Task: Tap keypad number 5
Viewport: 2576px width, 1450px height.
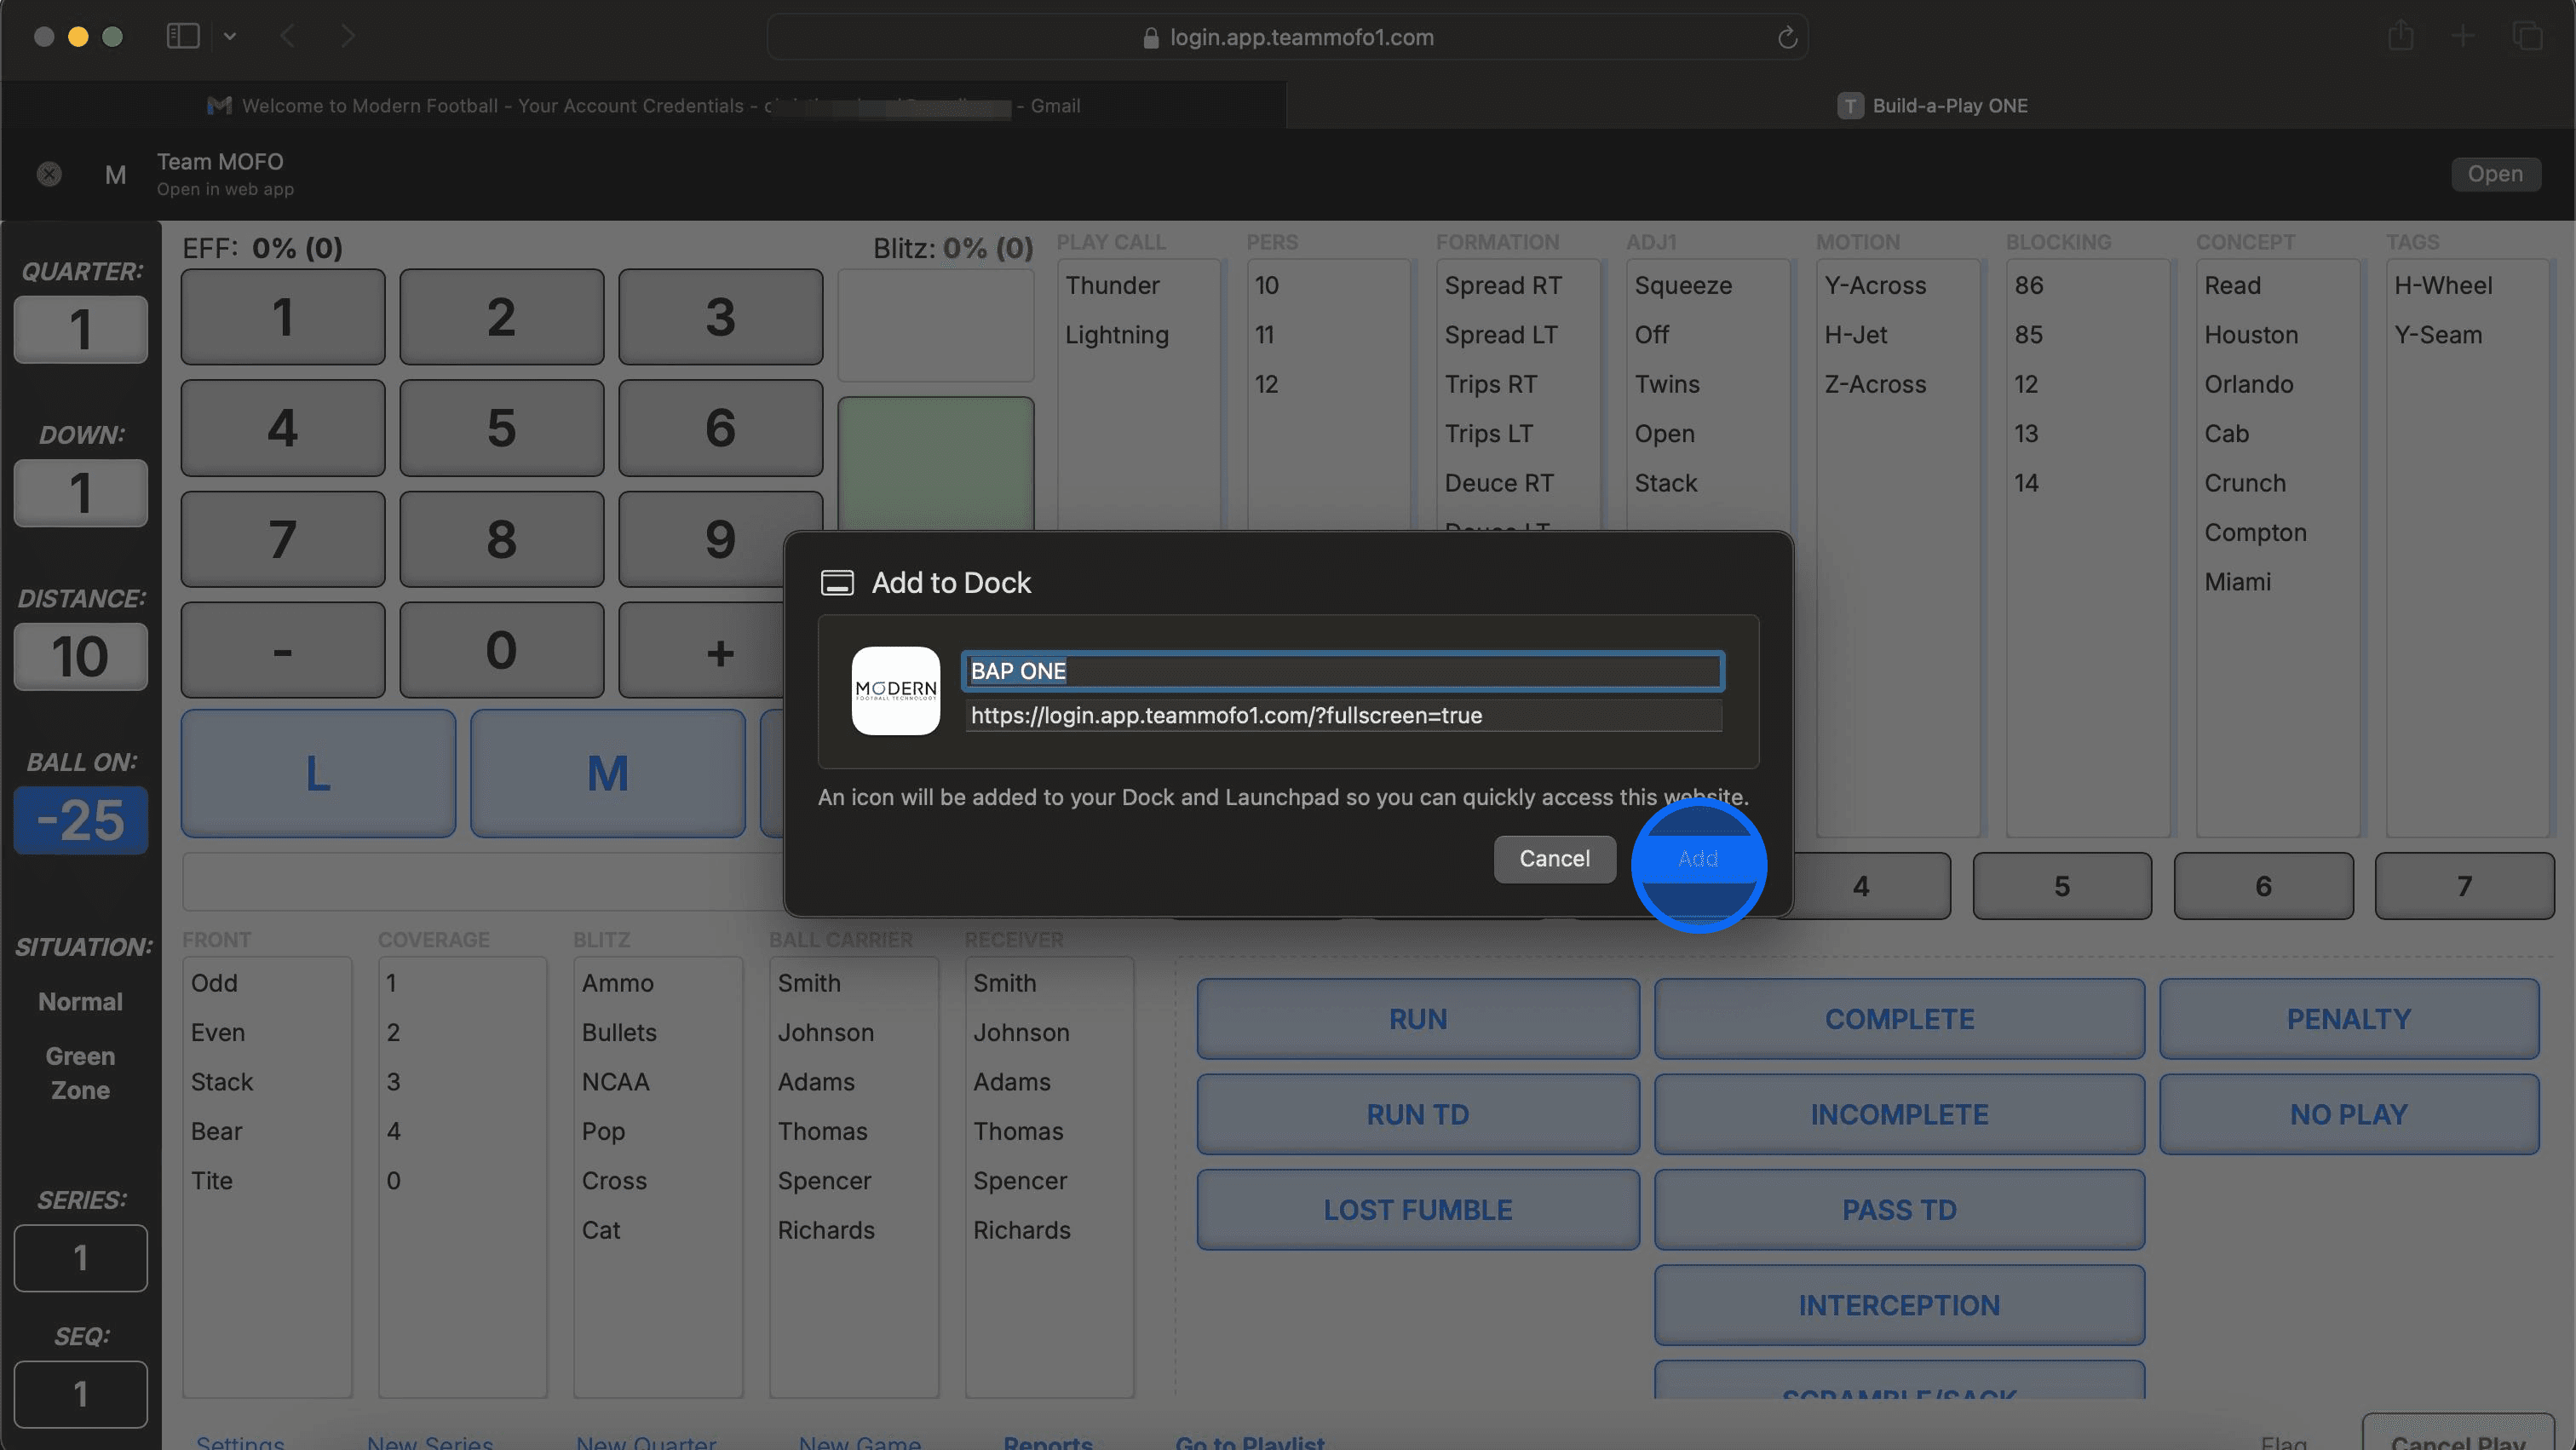Action: 501,428
